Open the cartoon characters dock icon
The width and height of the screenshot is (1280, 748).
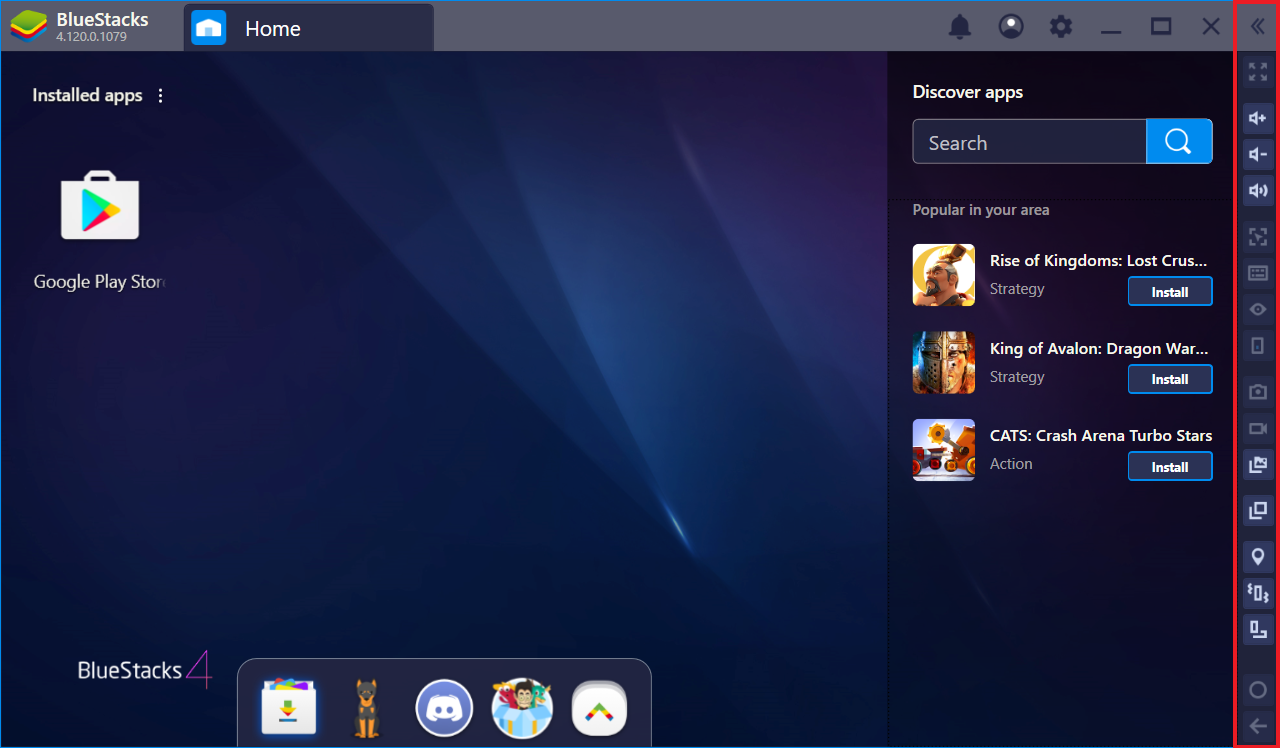click(x=522, y=708)
